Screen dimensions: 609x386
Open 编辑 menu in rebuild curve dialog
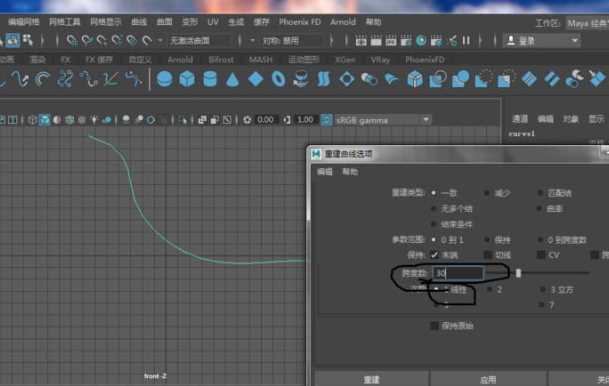(x=325, y=172)
